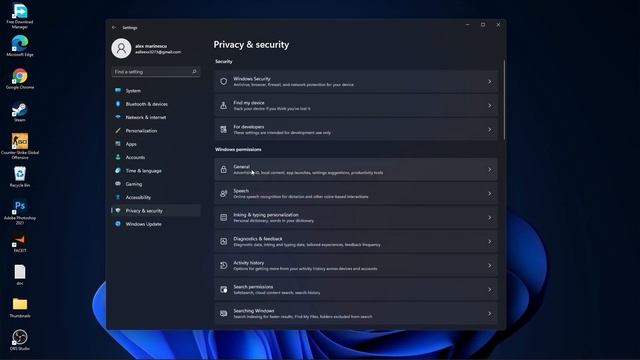Click the settings page vertical scrollbar
The height and width of the screenshot is (360, 640).
[x=504, y=100]
